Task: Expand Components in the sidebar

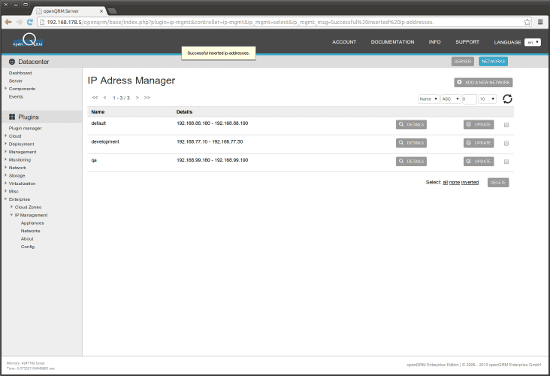Action: click(6, 89)
